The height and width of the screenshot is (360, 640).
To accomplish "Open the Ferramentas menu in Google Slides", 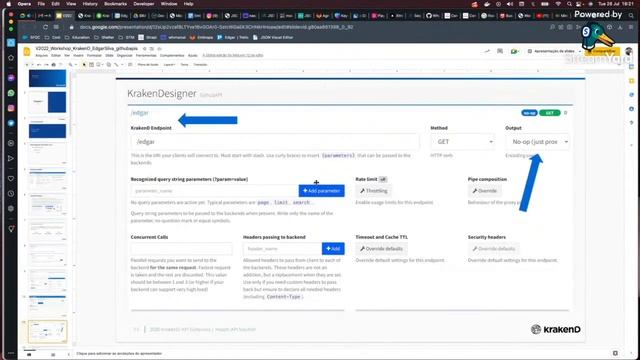I will point(146,56).
